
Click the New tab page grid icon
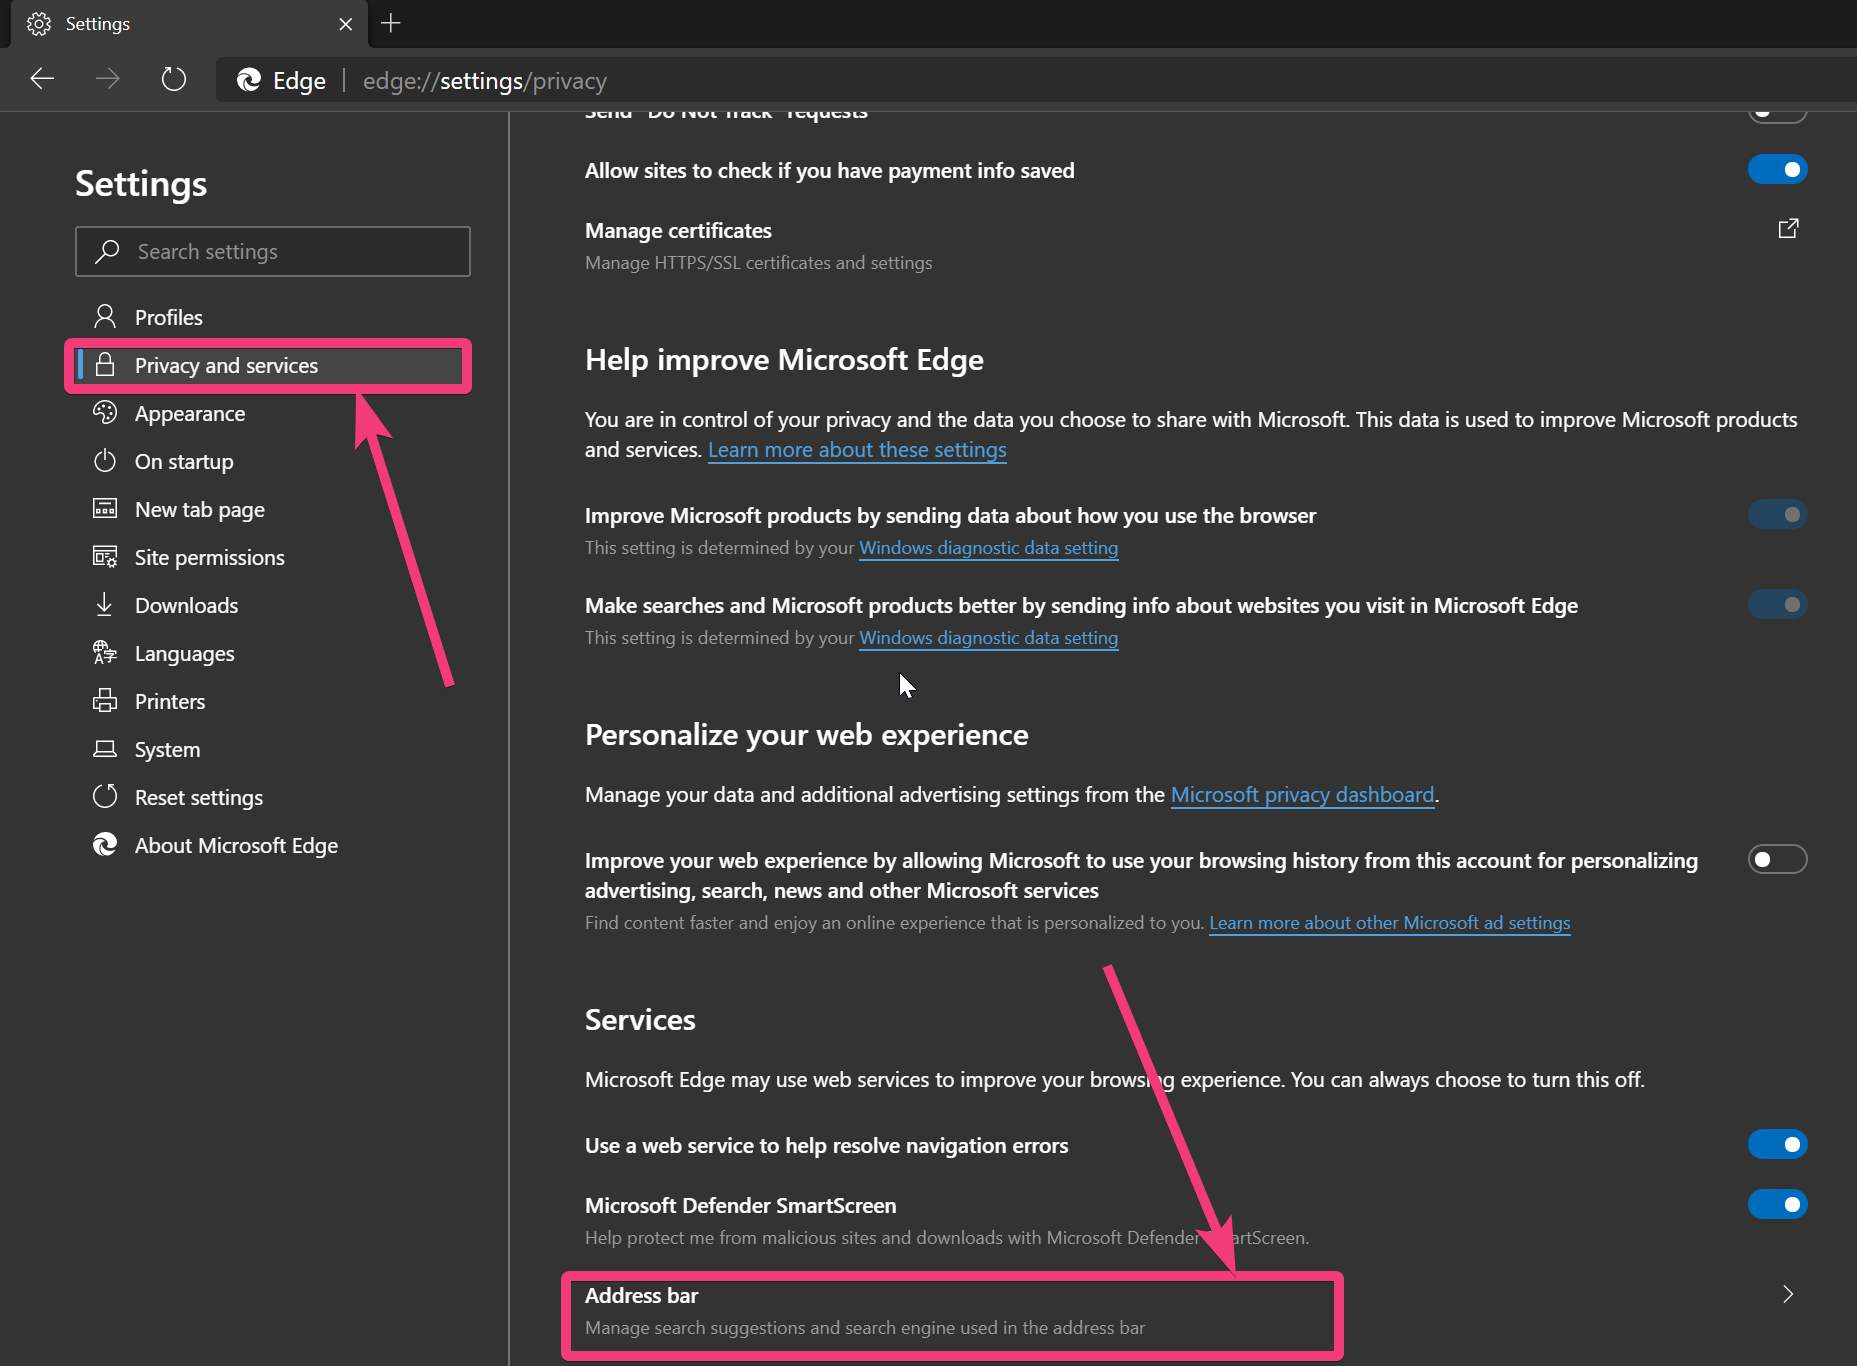coord(104,509)
